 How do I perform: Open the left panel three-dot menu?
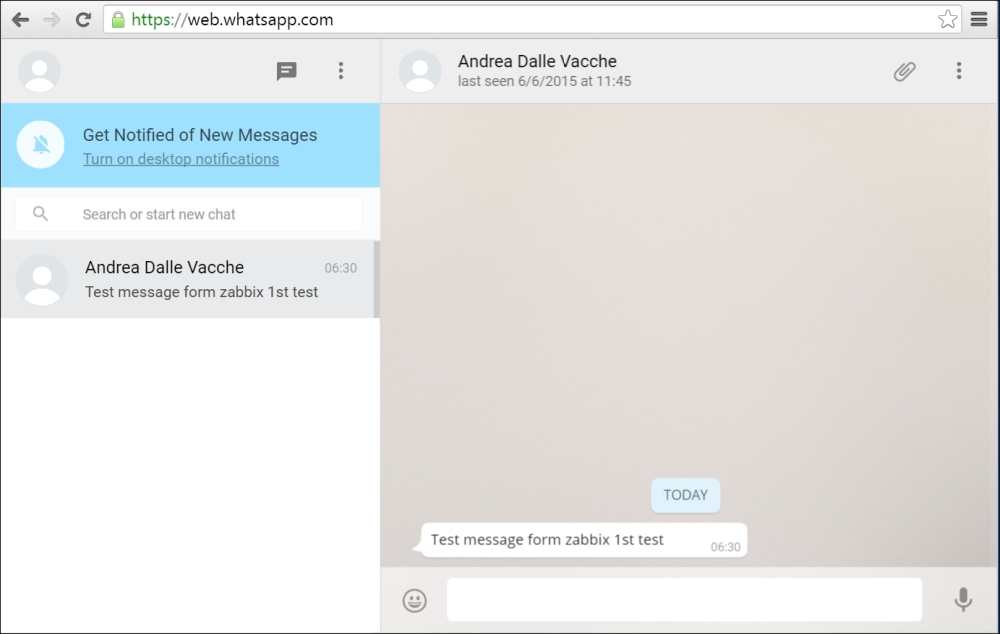tap(341, 71)
